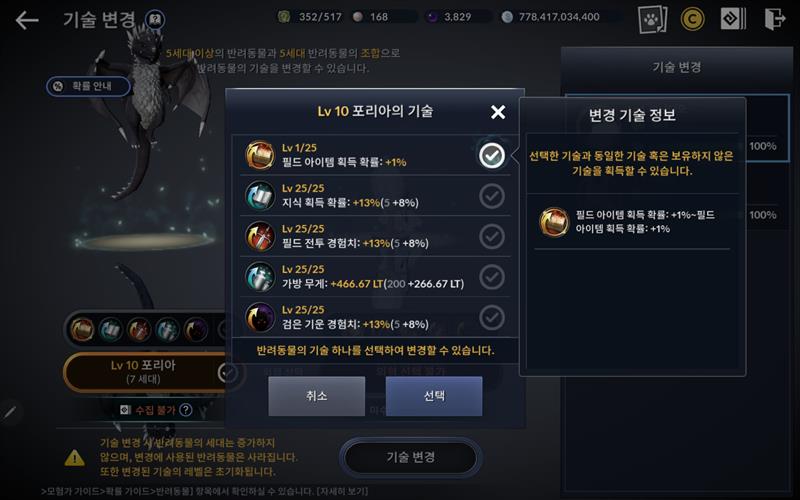This screenshot has height=500, width=800.
Task: Open the gold coin shop icon
Action: [692, 19]
